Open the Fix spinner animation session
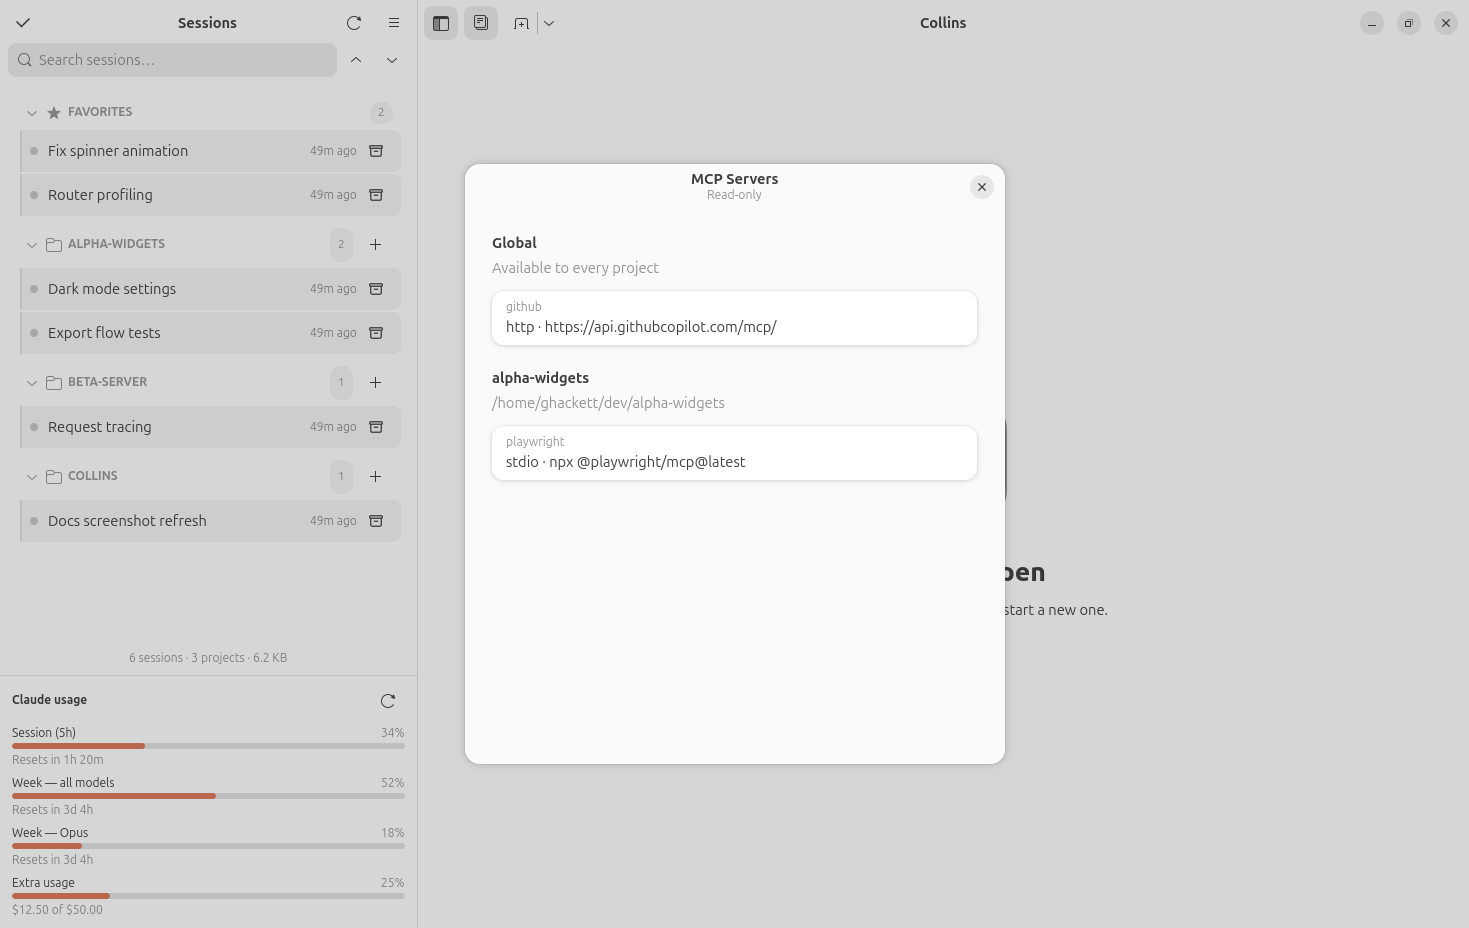 click(x=210, y=151)
